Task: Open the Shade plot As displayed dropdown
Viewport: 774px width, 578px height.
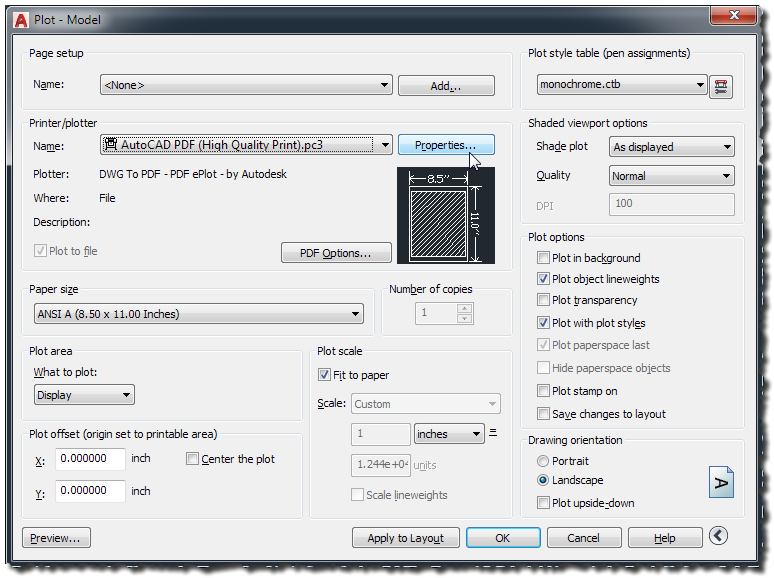Action: [x=672, y=147]
